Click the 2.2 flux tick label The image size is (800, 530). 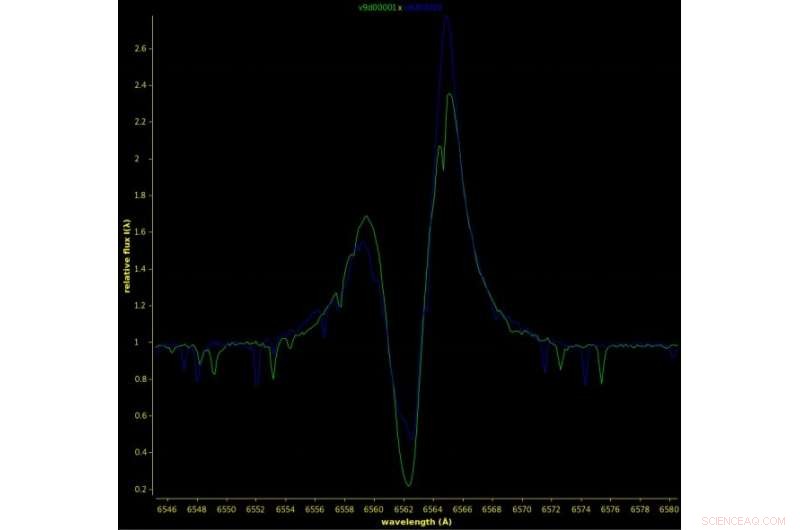pyautogui.click(x=142, y=122)
